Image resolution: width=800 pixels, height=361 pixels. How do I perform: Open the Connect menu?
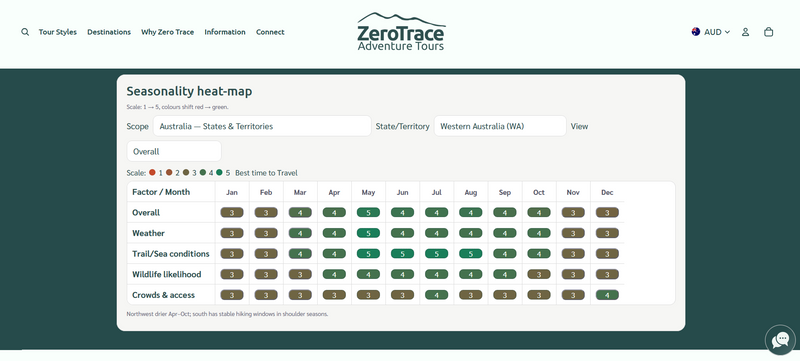(270, 32)
